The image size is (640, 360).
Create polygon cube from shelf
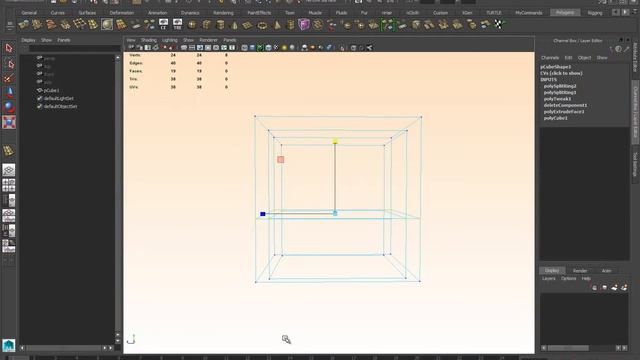(207, 25)
